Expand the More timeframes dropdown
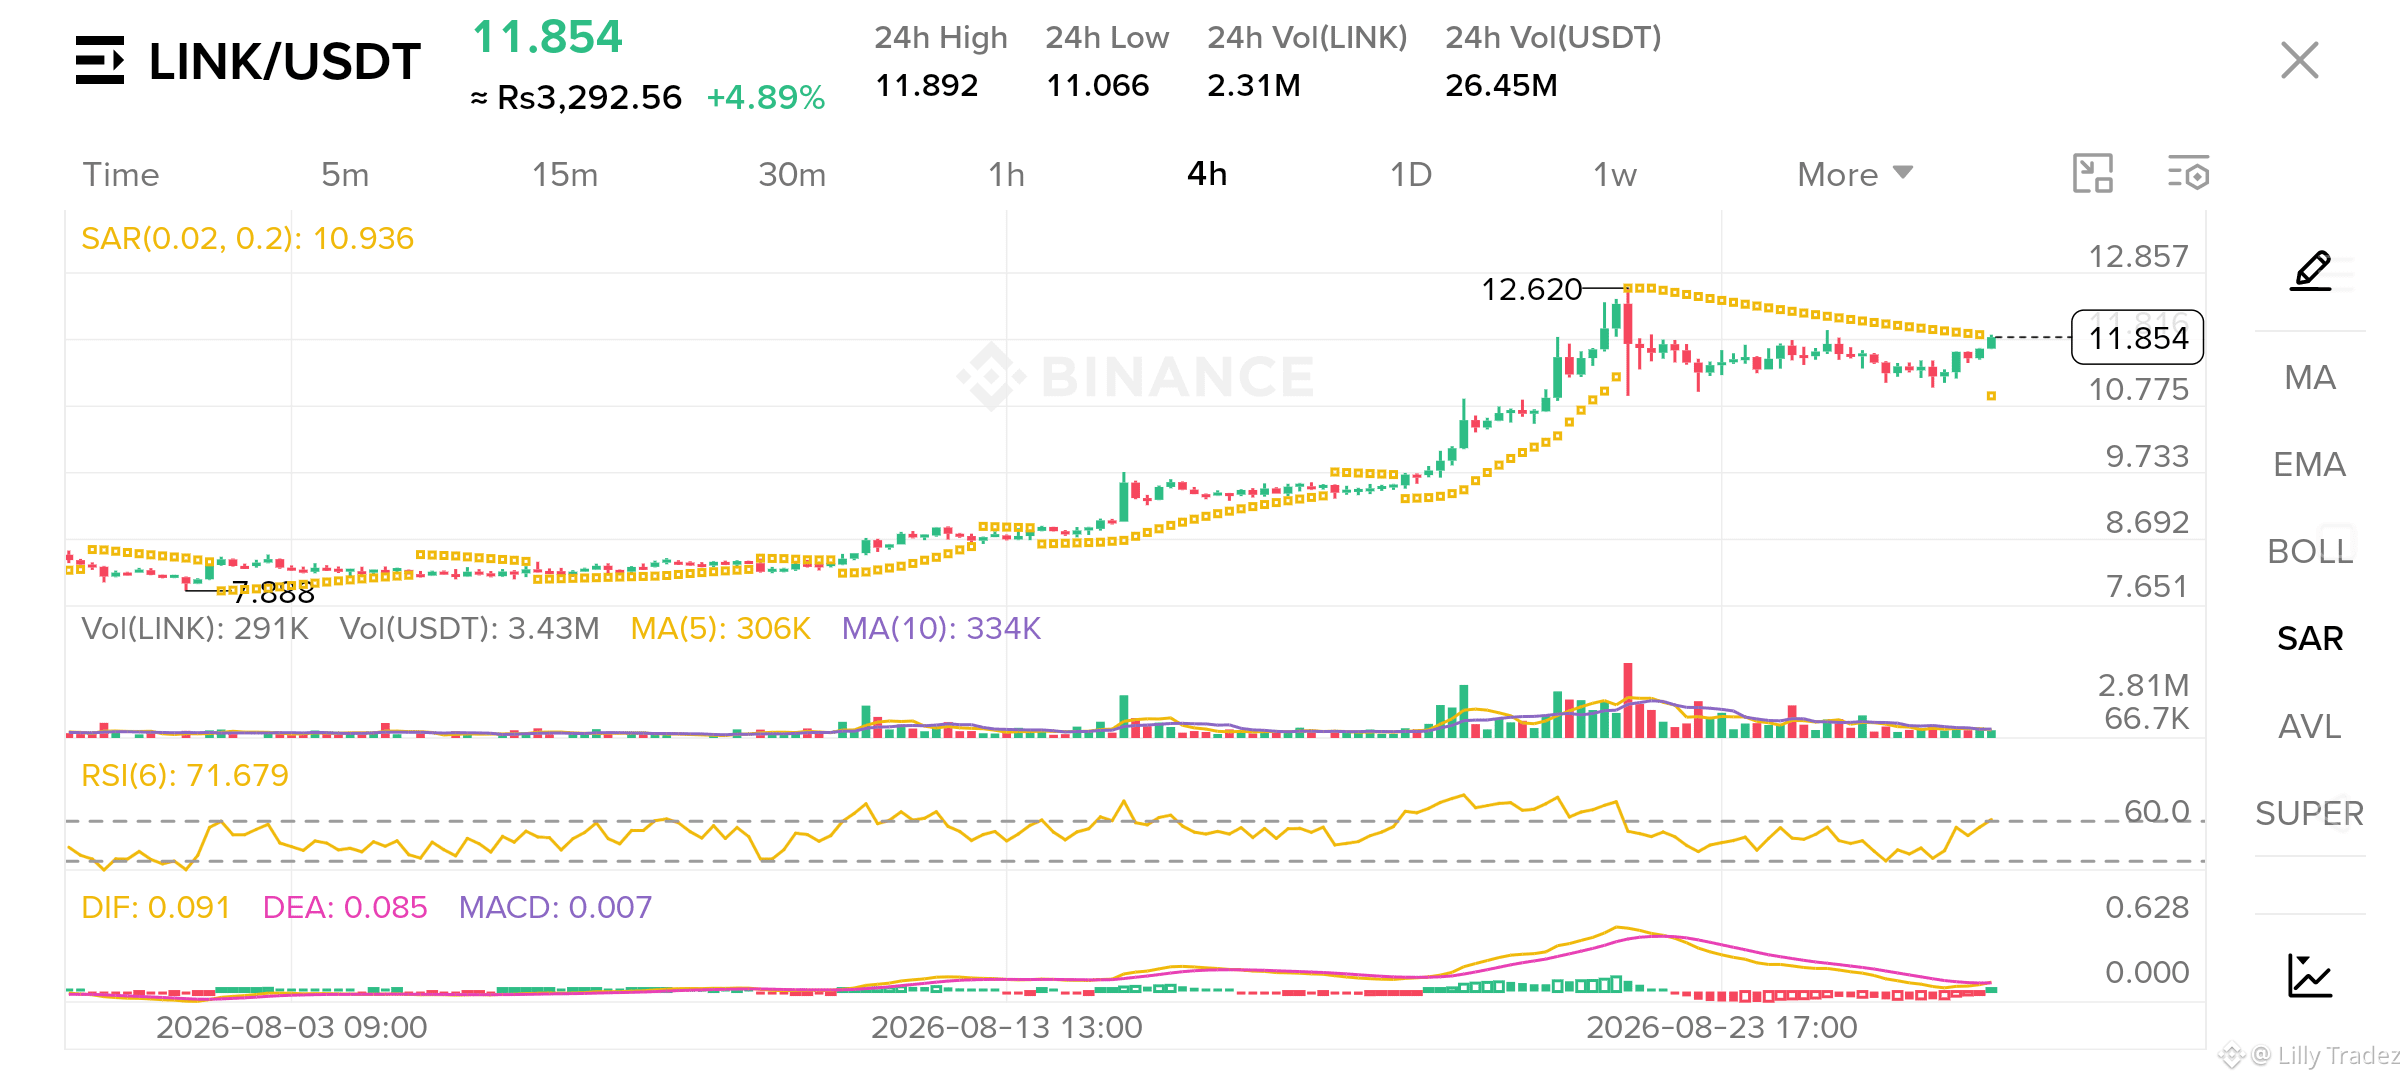The width and height of the screenshot is (2408, 1080). coord(1855,174)
